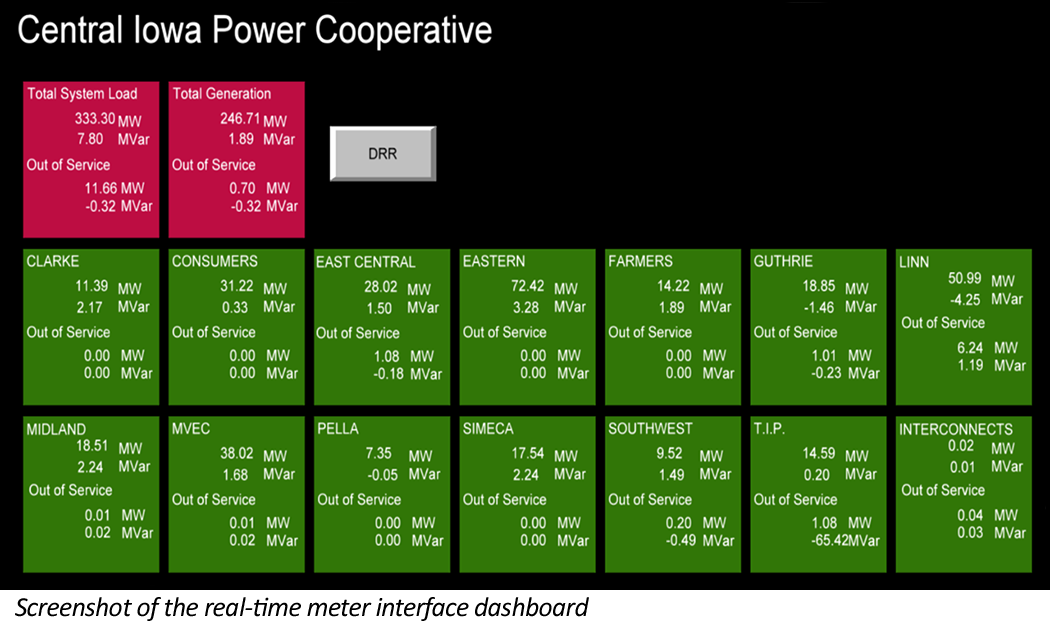1050x625 pixels.
Task: Select the FARMERS meter tile
Action: tap(672, 325)
